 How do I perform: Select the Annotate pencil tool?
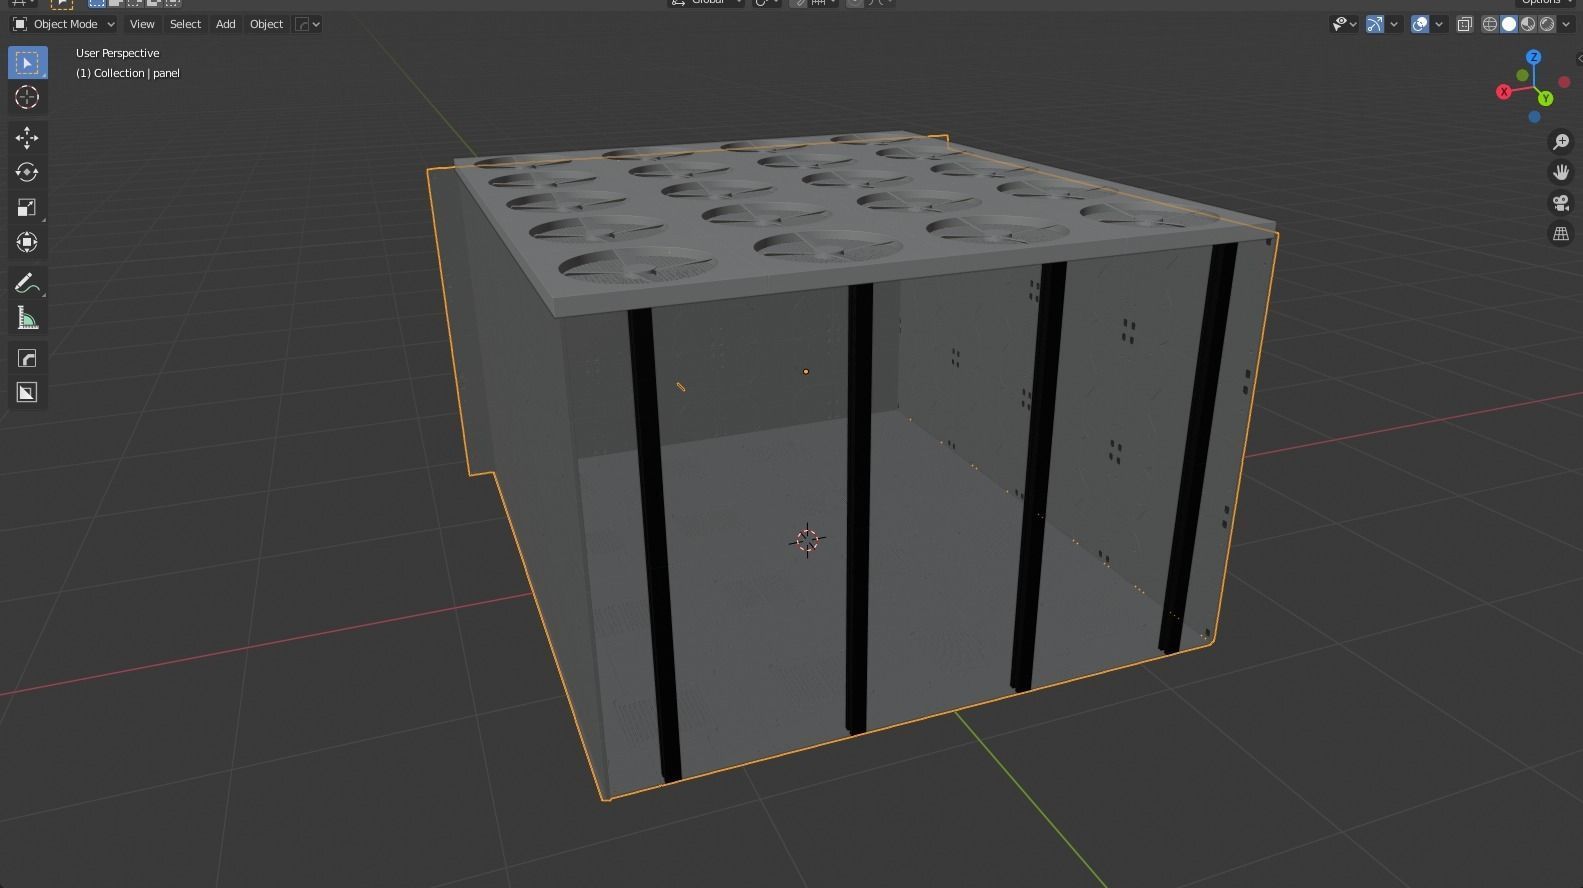[27, 283]
